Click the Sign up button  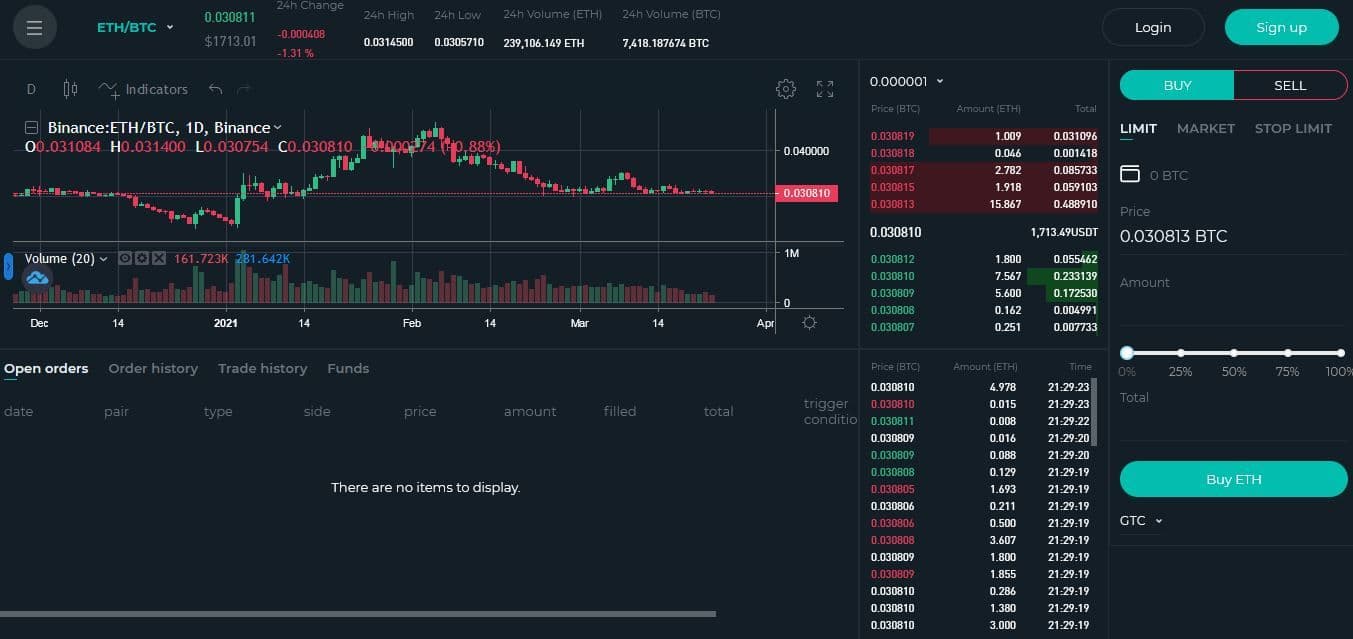click(1281, 27)
